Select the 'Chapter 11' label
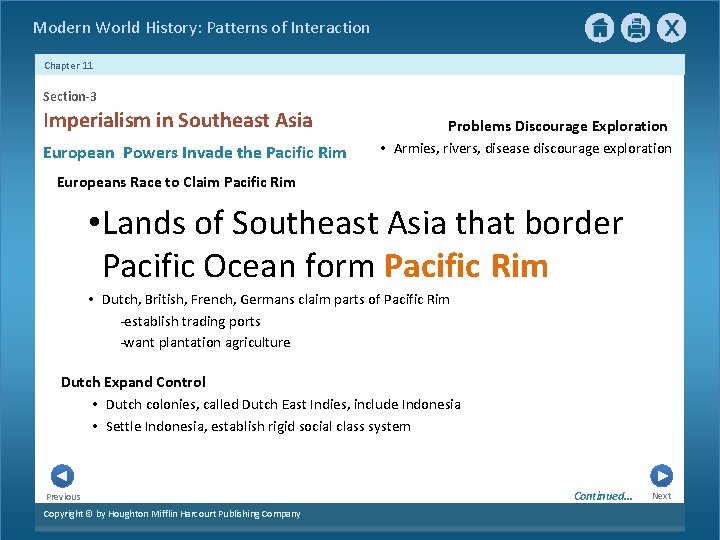This screenshot has height=540, width=720. click(x=68, y=66)
